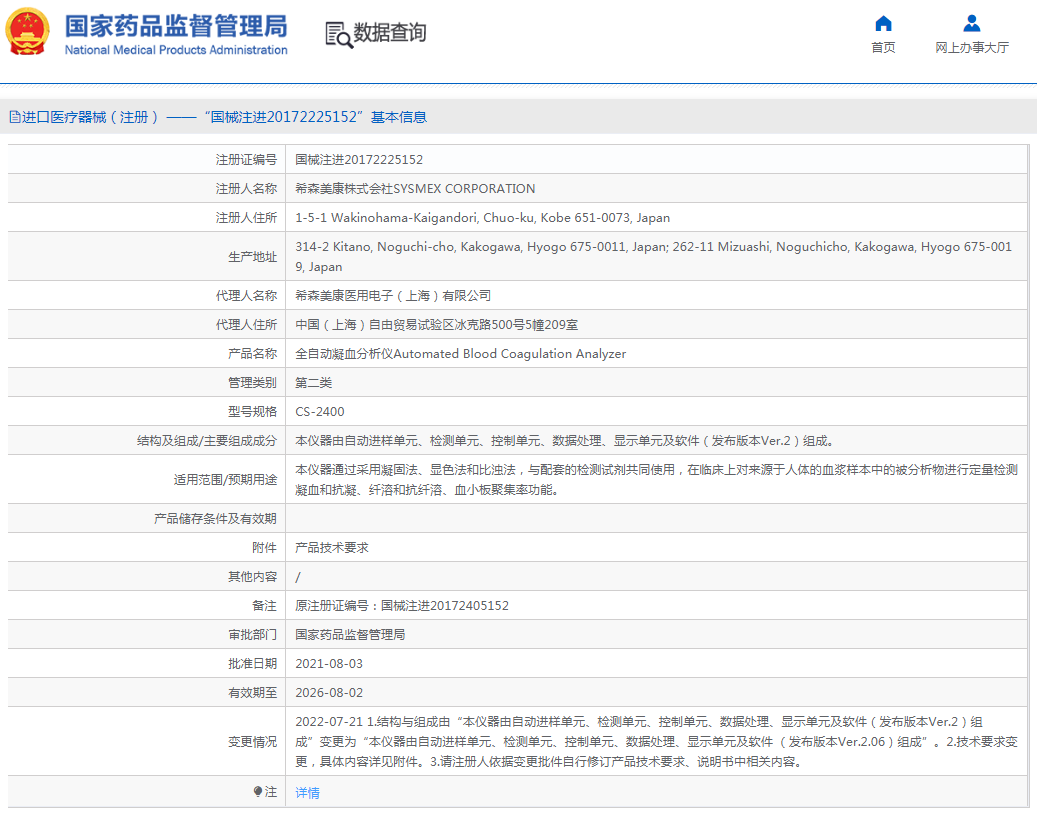The height and width of the screenshot is (814, 1037).
Task: Click management category value 第二类
Action: point(313,383)
